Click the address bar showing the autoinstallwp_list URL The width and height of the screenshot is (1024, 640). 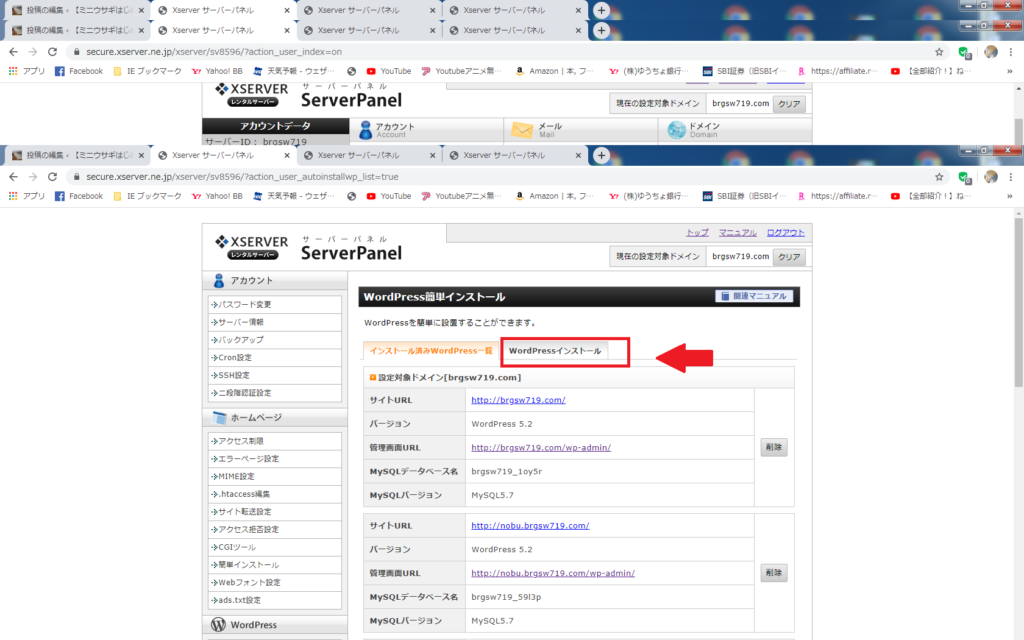[x=500, y=176]
